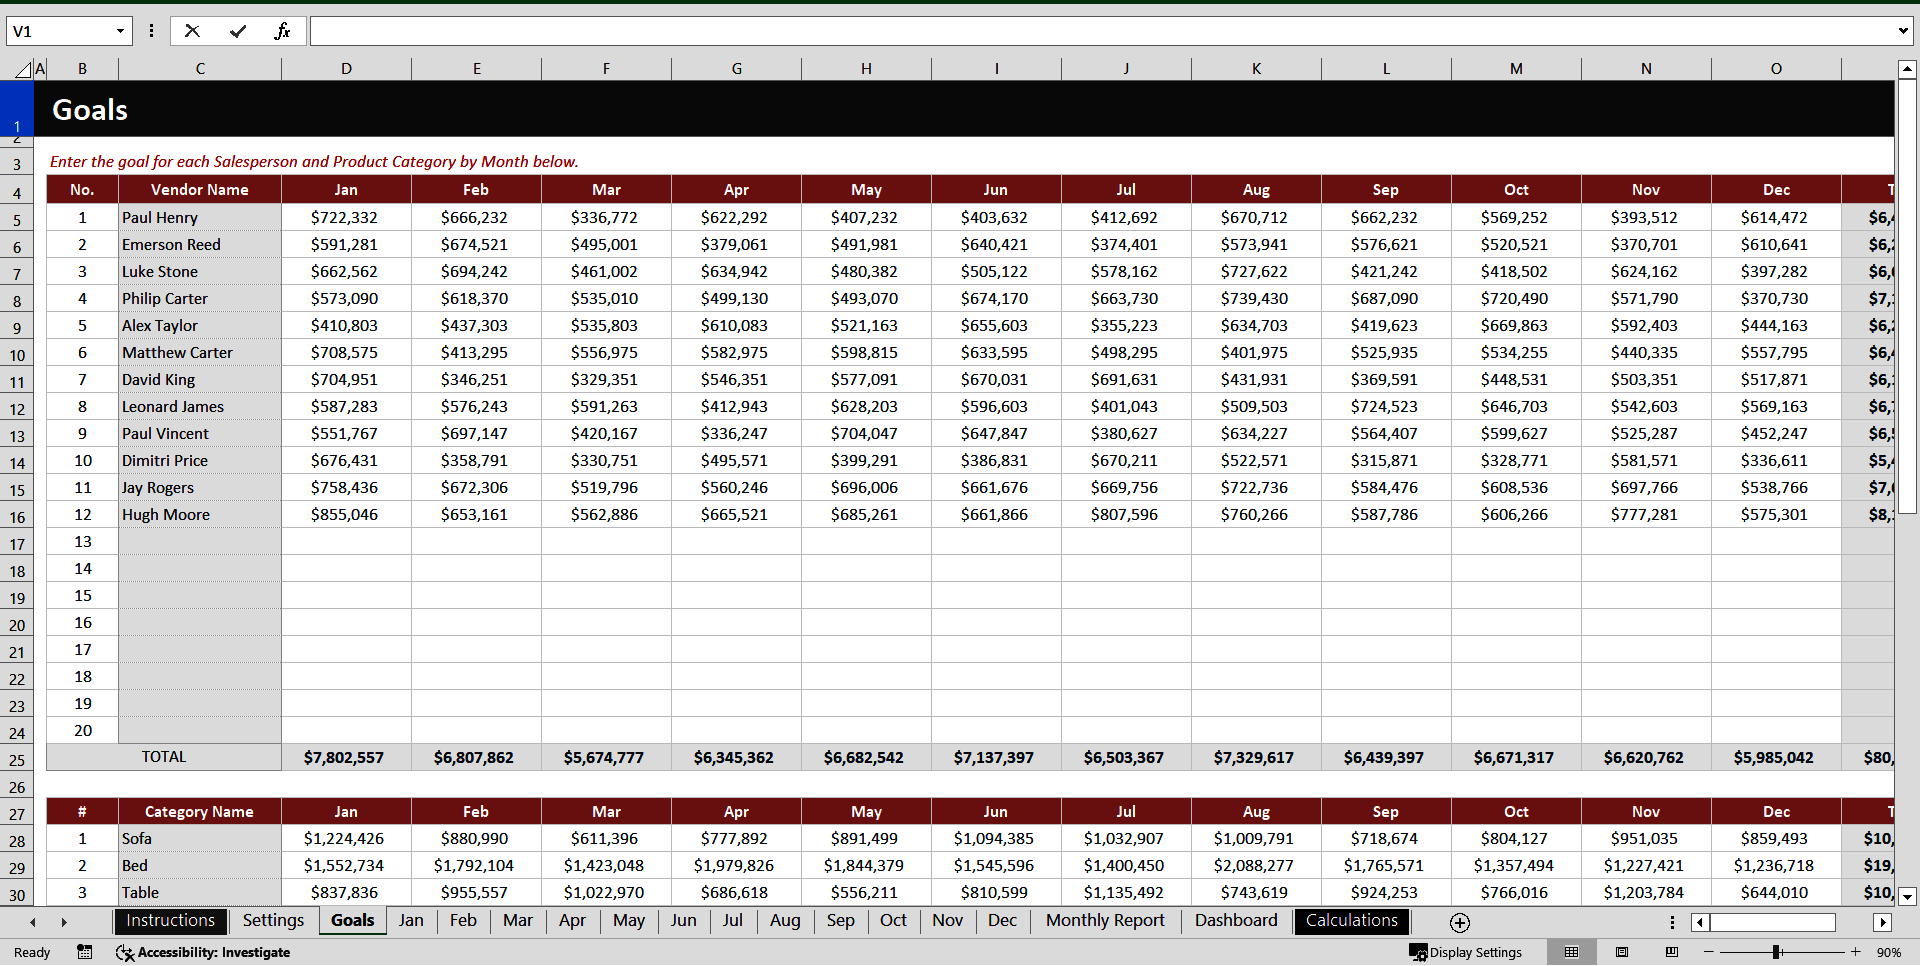Select the Calculations sheet tab
The image size is (1920, 966).
pyautogui.click(x=1351, y=921)
